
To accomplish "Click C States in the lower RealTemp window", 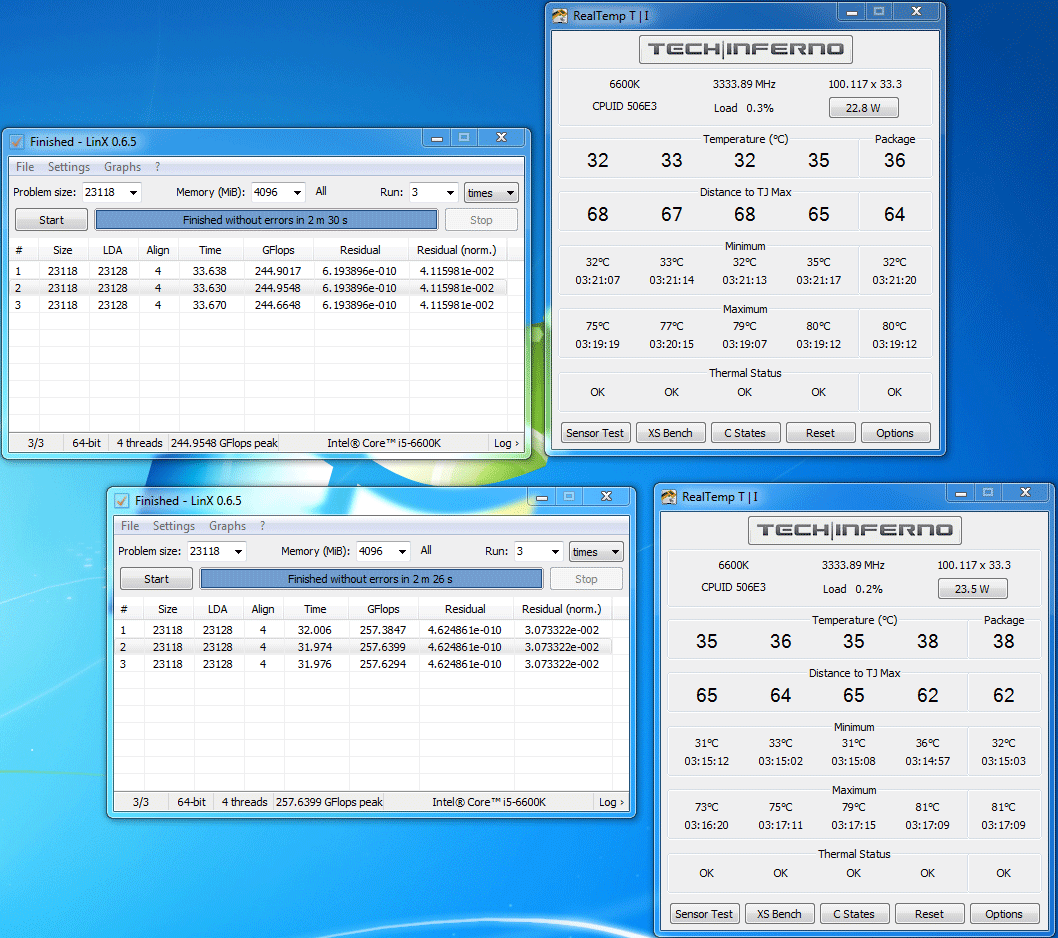I will (854, 914).
